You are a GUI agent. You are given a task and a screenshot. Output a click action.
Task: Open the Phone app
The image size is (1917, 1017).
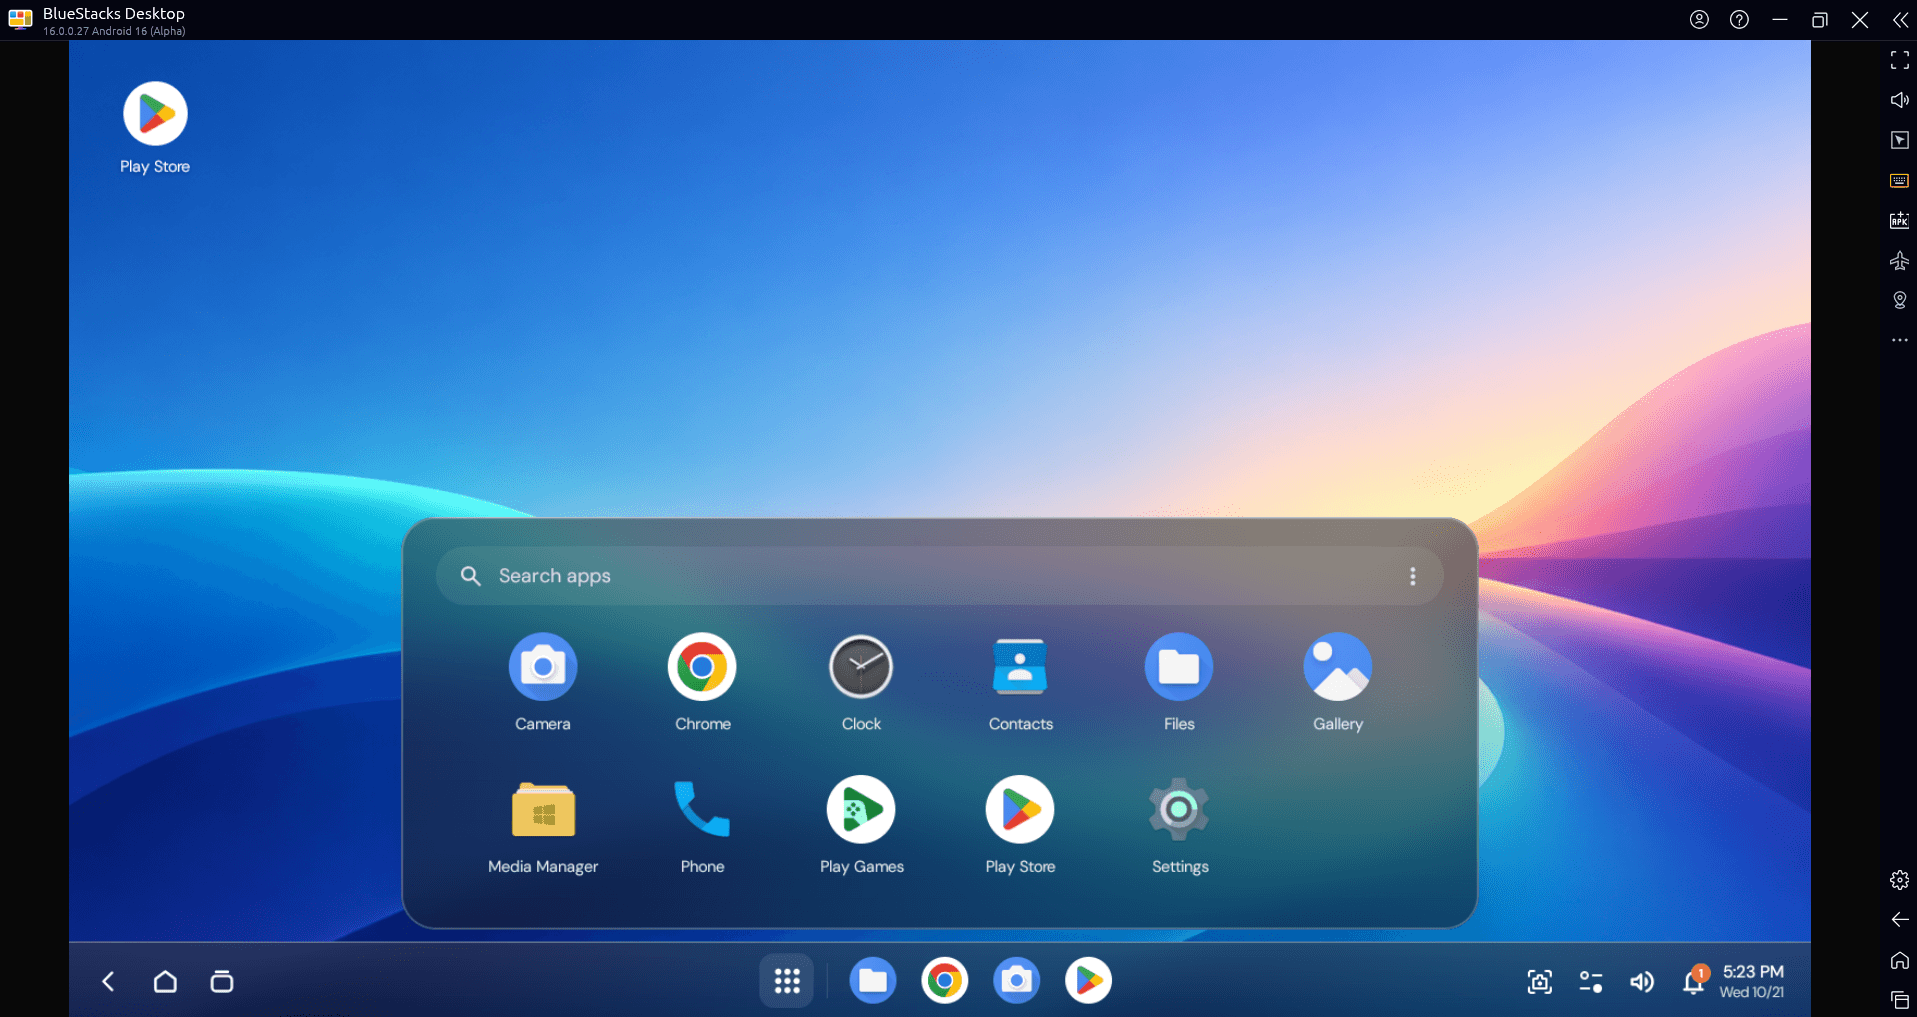[x=702, y=810]
